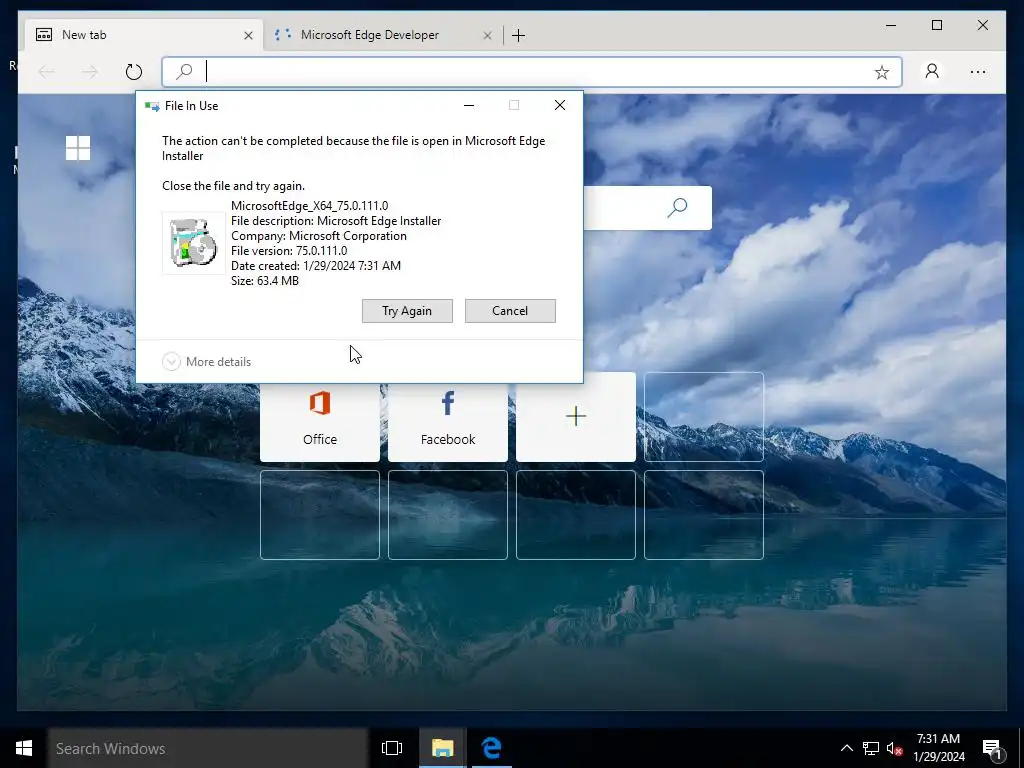The image size is (1024, 768).
Task: Click the network icon in the tray
Action: pos(871,748)
